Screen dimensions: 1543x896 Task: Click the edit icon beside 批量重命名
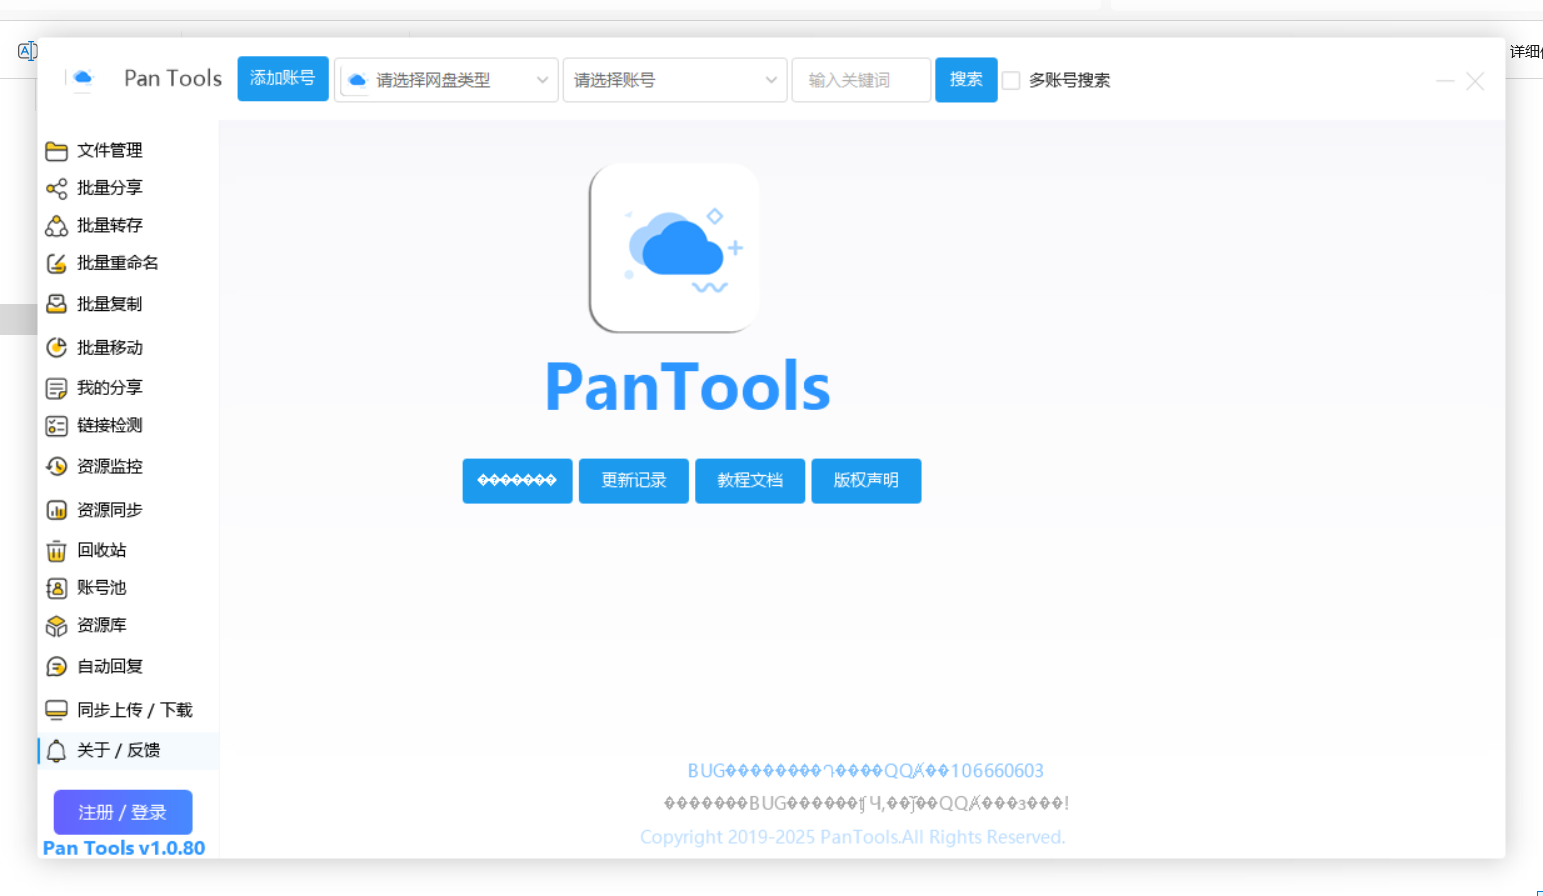click(x=56, y=263)
